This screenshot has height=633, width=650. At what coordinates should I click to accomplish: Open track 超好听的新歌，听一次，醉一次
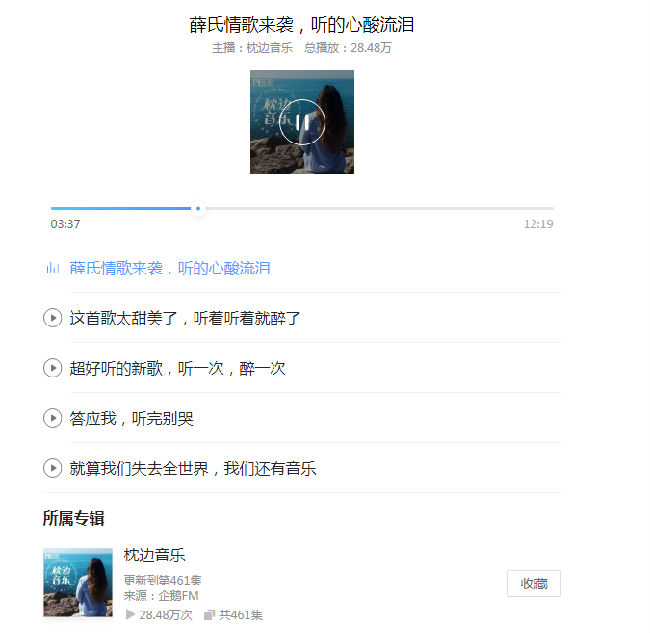[177, 368]
